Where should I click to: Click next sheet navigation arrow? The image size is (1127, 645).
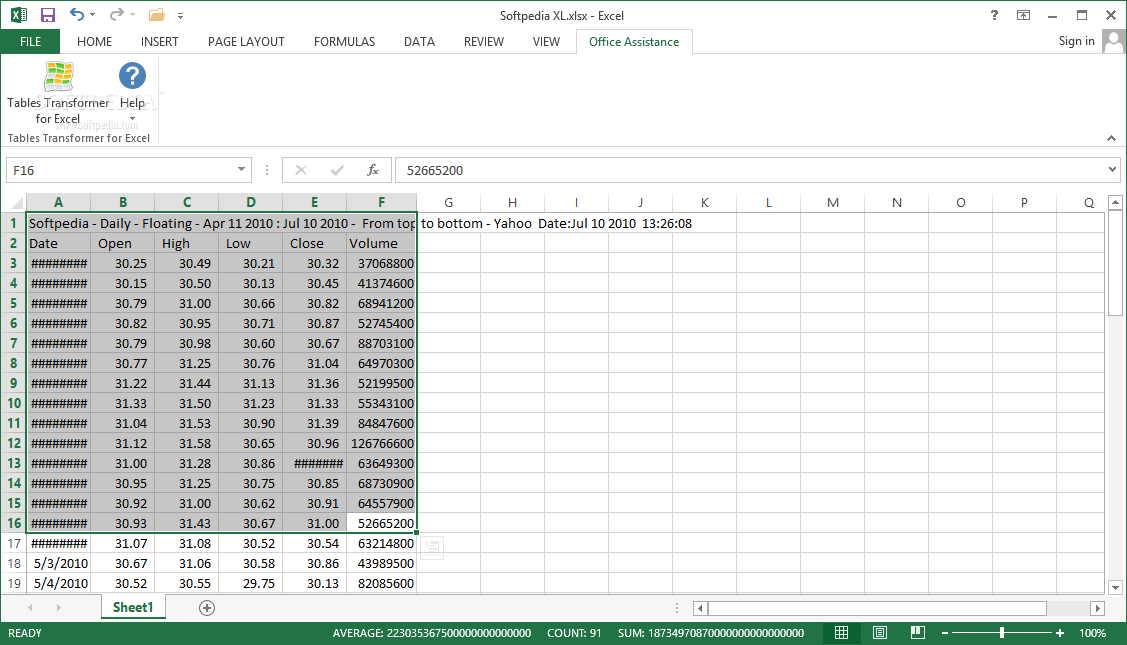click(x=58, y=608)
